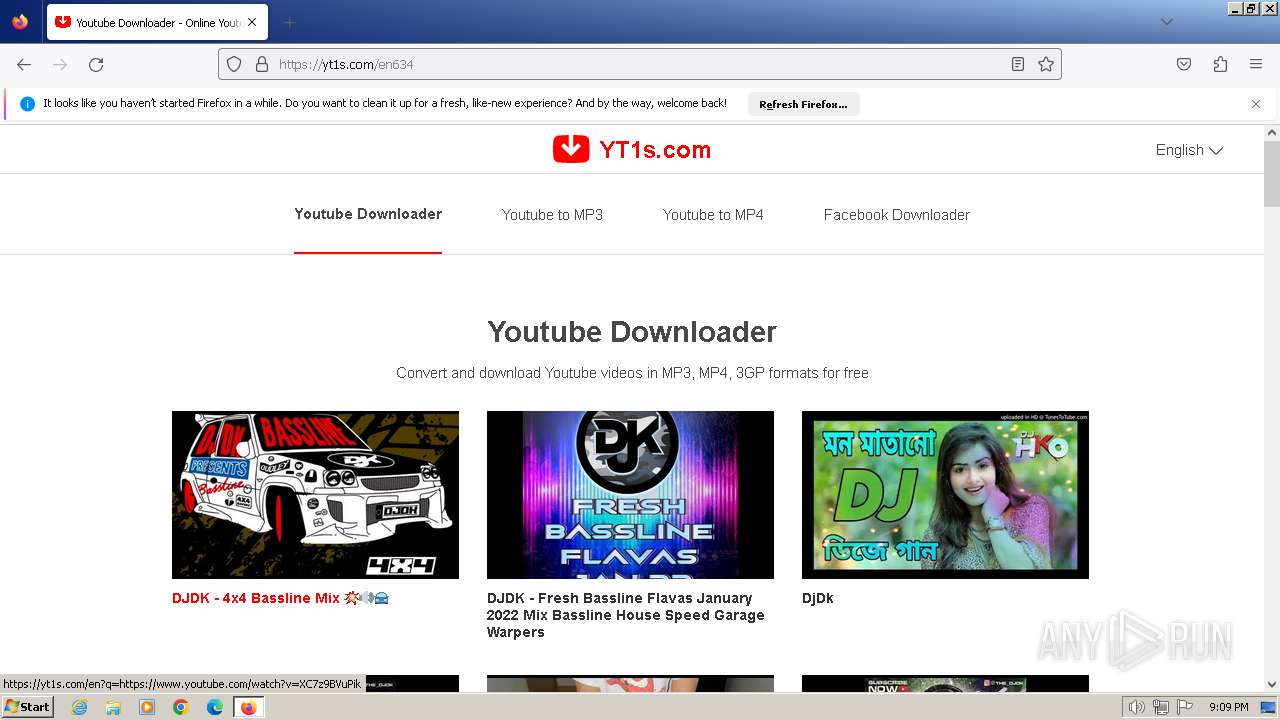Click the DJDK - 4x4 Bassline Mix title
Viewport: 1280px width, 720px height.
click(280, 598)
